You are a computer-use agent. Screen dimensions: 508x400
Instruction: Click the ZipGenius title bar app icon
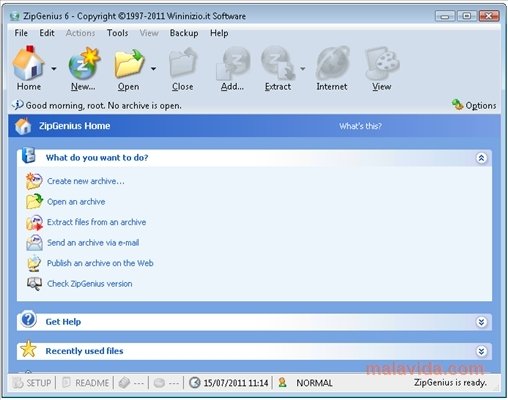click(x=14, y=16)
